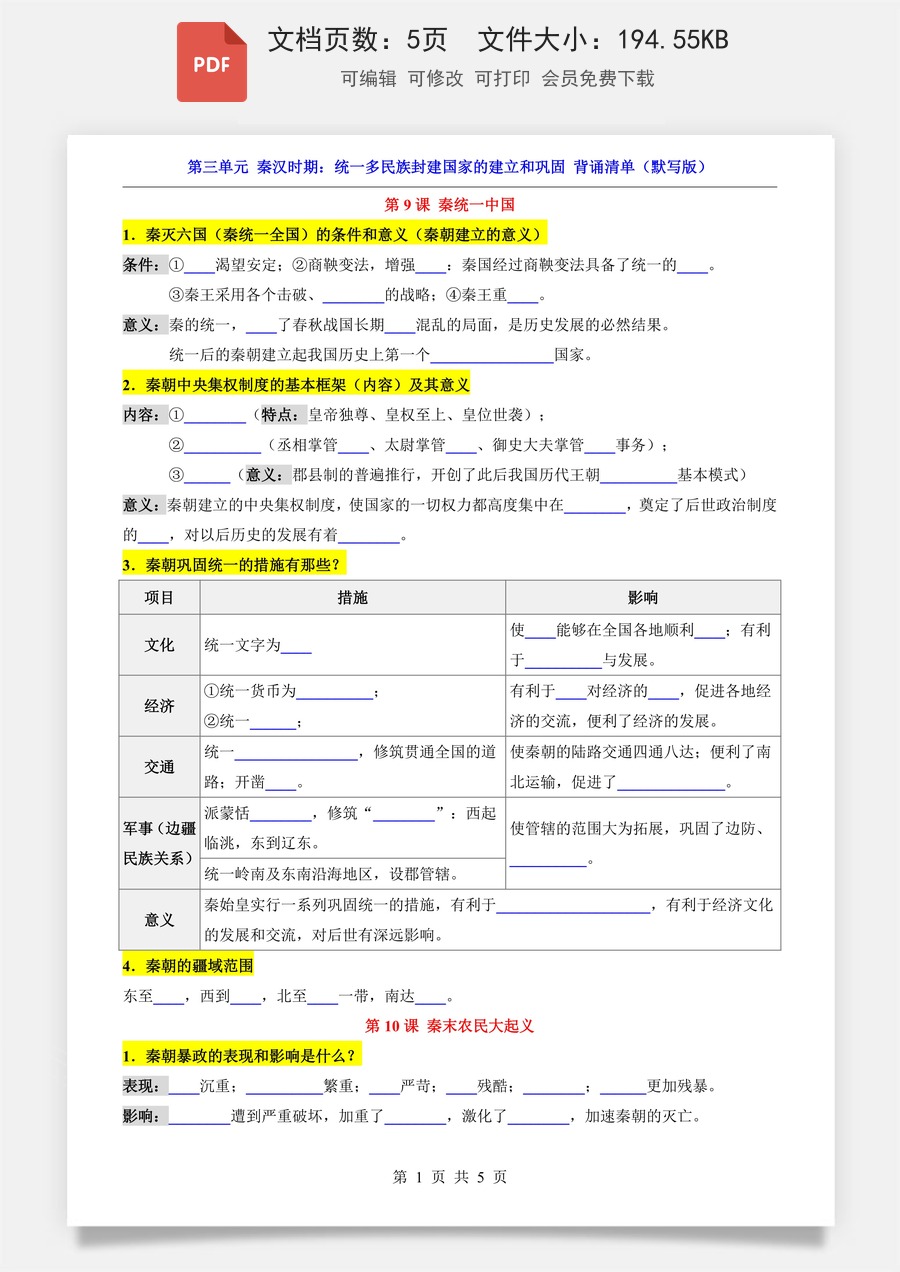The height and width of the screenshot is (1272, 900).
Task: Click the '文档页数:5页' page count text
Action: 357,40
